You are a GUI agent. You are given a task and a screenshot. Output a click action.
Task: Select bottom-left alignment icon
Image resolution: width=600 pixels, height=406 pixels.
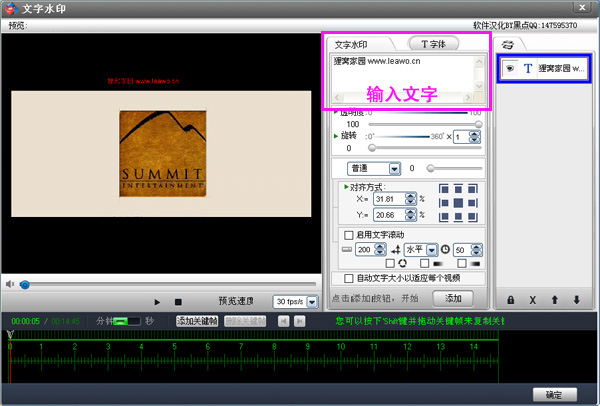(443, 217)
